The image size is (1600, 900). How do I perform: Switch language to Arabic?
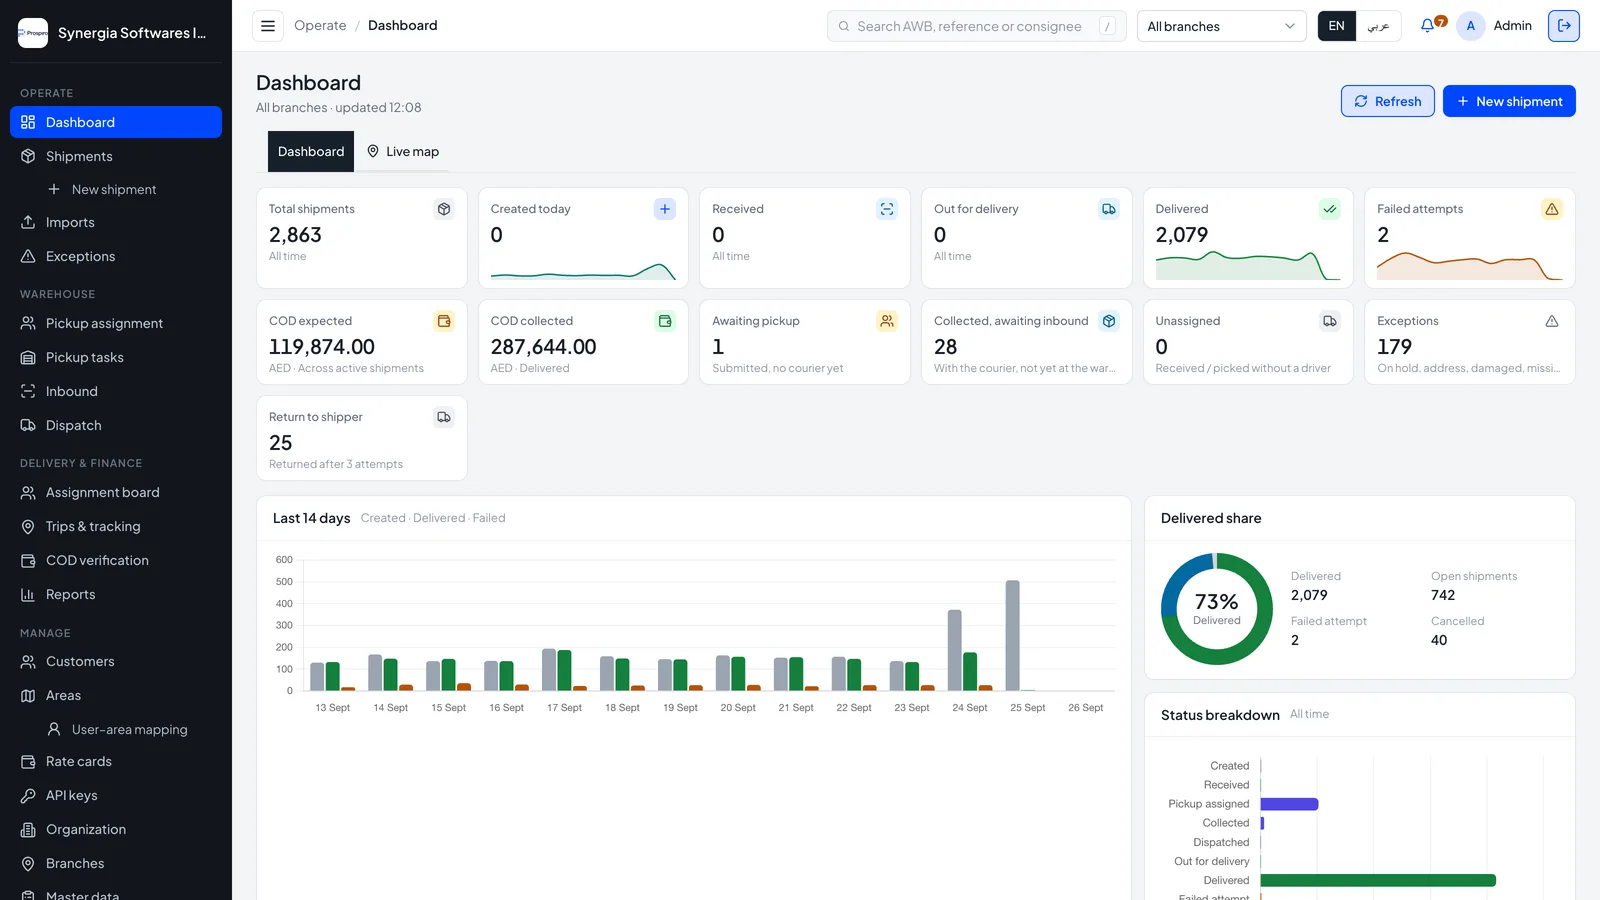pos(1379,26)
